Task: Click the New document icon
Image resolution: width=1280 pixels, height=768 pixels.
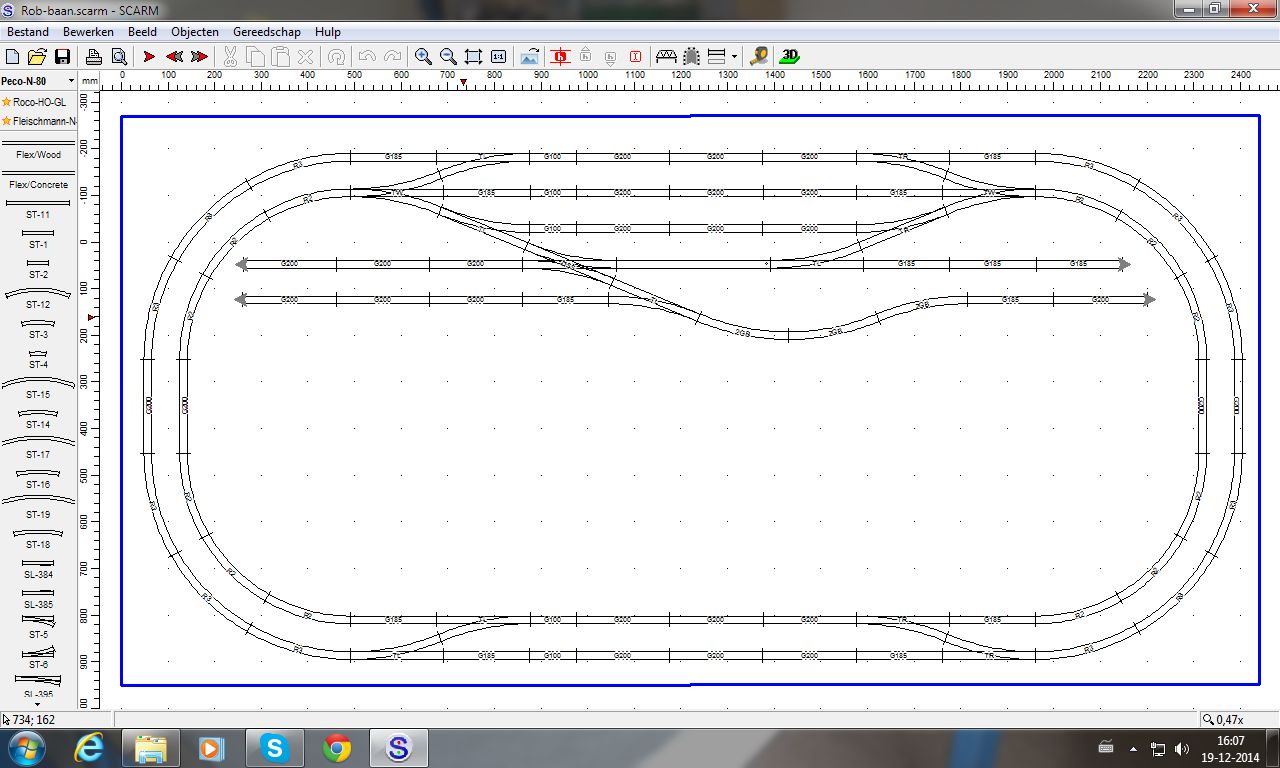Action: click(x=13, y=57)
